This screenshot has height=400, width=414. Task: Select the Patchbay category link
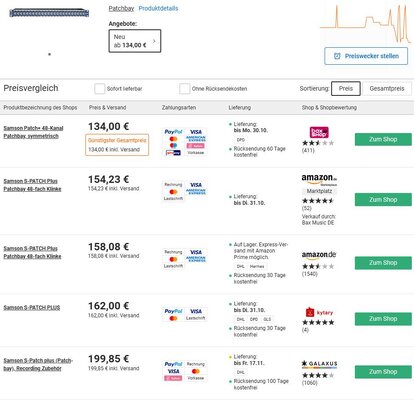pyautogui.click(x=121, y=8)
